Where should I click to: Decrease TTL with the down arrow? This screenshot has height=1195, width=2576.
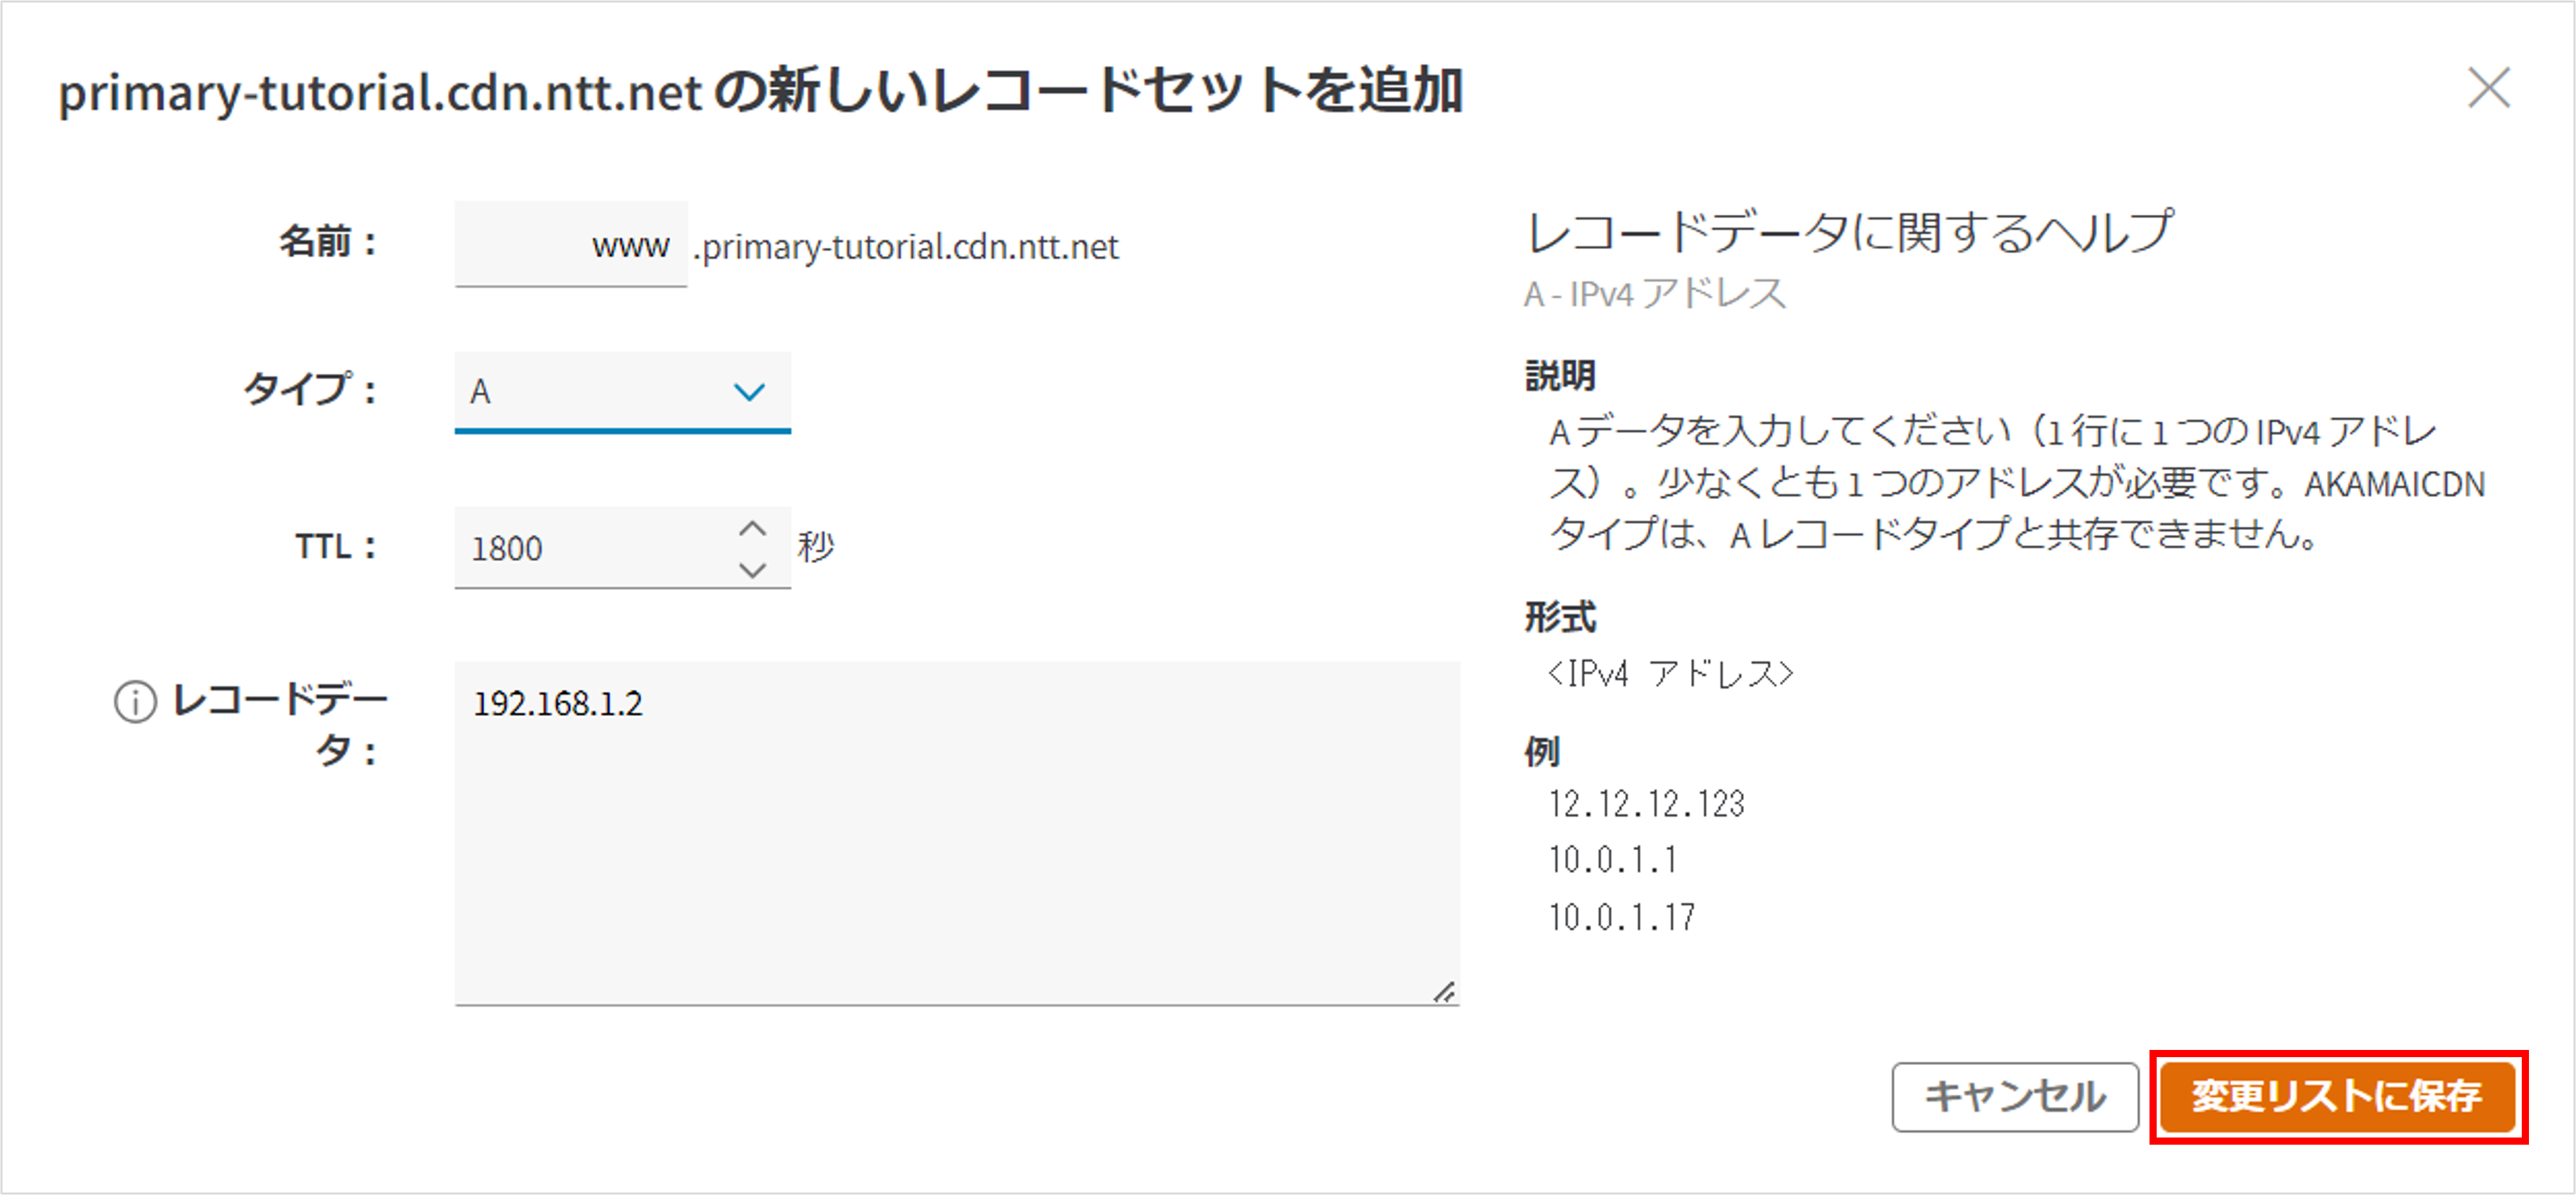(752, 570)
